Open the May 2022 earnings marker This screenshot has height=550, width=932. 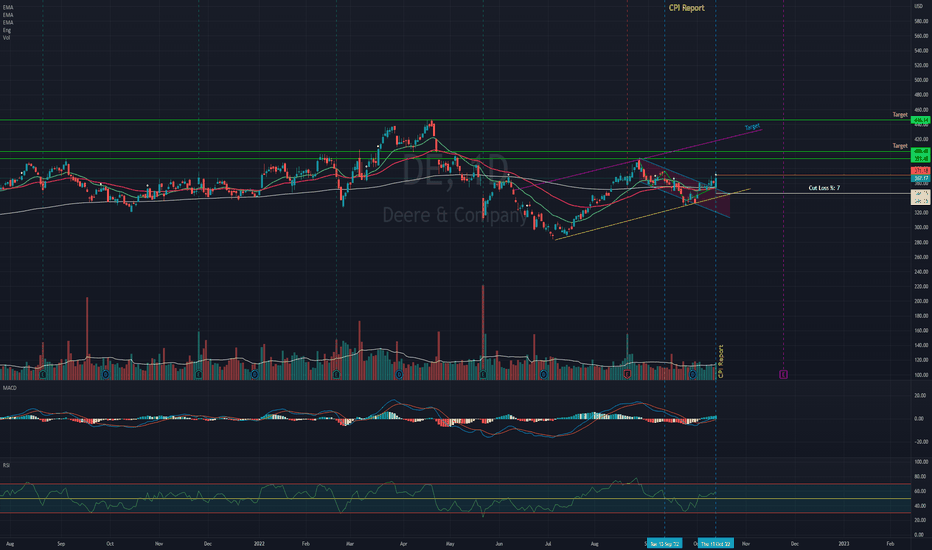tap(483, 375)
